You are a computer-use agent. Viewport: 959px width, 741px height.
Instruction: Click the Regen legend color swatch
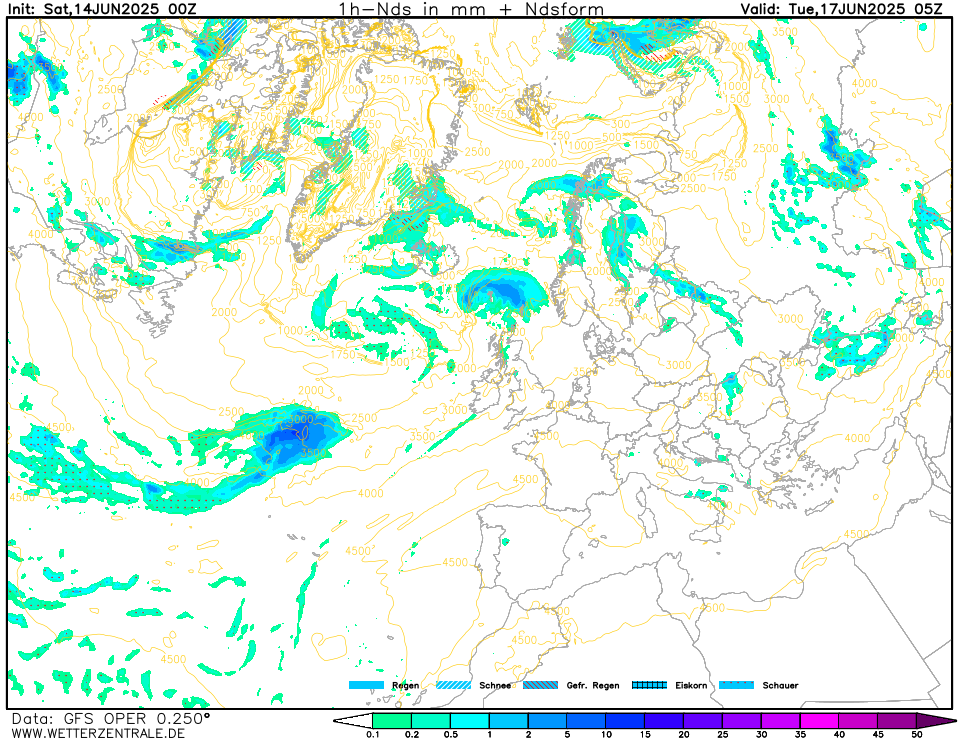point(366,685)
